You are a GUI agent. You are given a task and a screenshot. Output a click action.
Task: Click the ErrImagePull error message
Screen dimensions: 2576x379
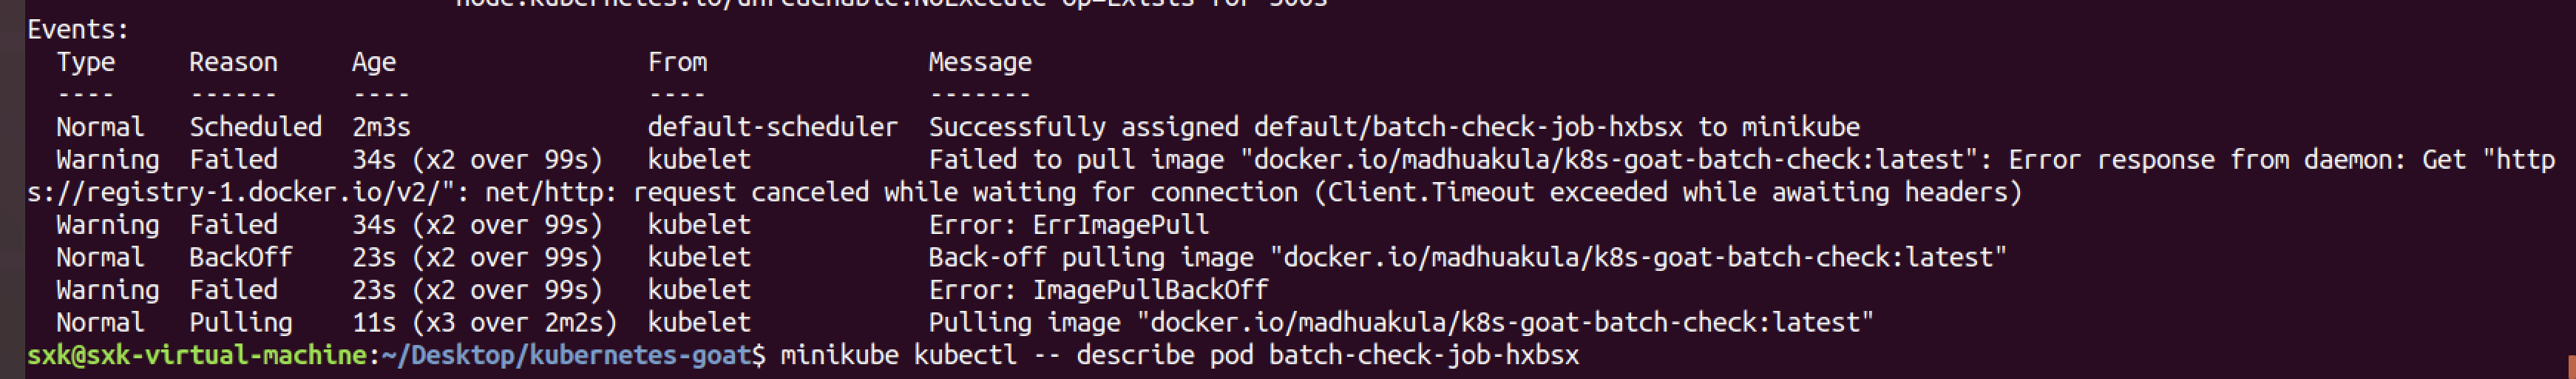1068,225
